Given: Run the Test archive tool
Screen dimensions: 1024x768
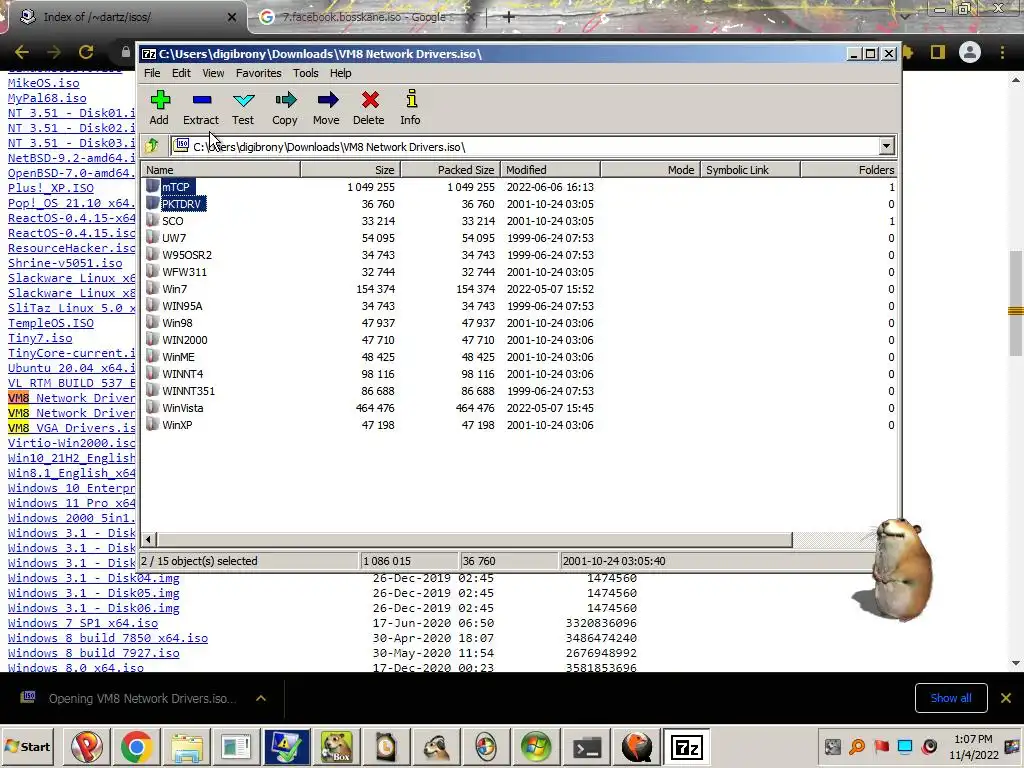Looking at the screenshot, I should (243, 108).
